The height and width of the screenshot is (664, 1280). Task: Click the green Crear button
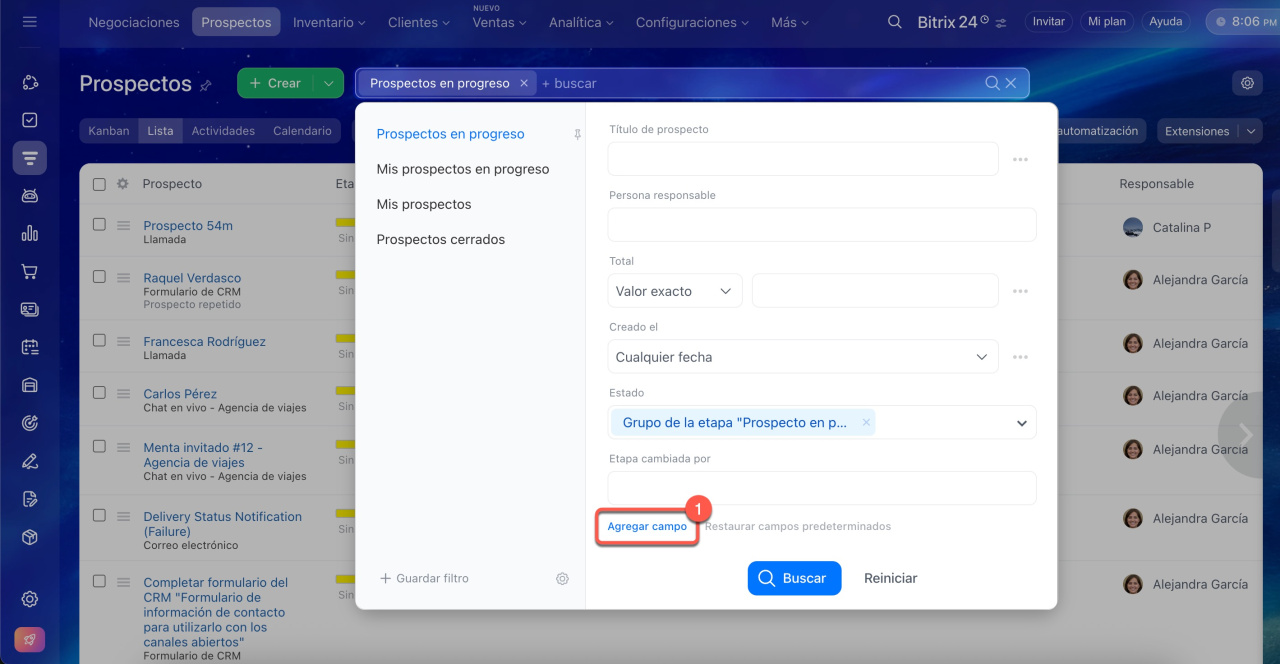(275, 83)
